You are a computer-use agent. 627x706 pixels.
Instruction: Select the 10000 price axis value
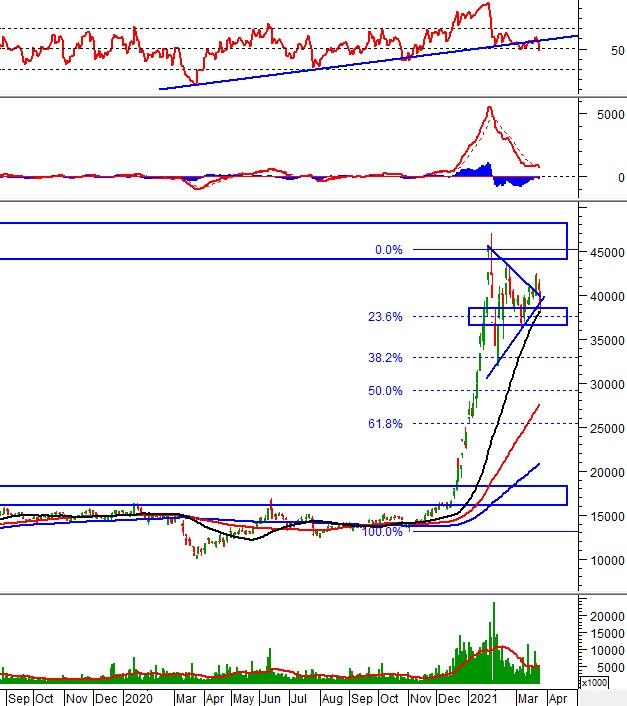[x=607, y=561]
